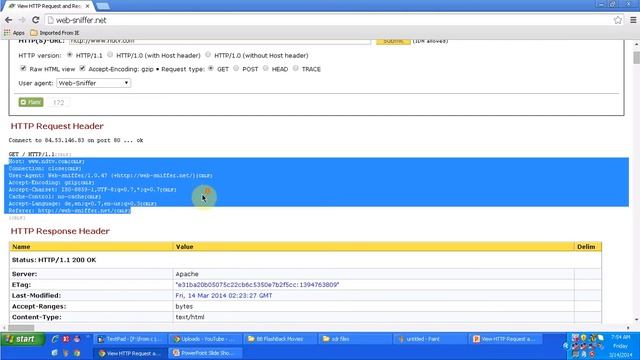Click the GET / HTTP/1.1 request line
The height and width of the screenshot is (360, 640).
tap(40, 154)
